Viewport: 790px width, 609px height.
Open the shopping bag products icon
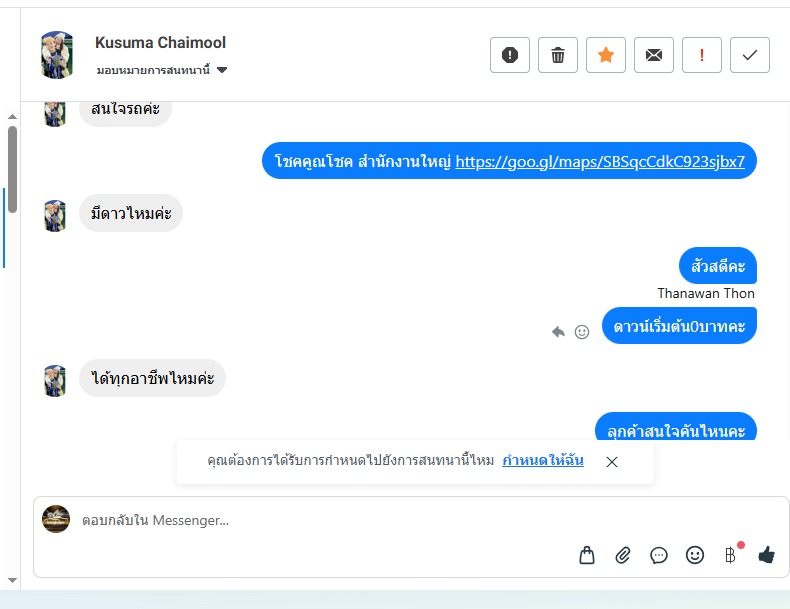(x=587, y=555)
